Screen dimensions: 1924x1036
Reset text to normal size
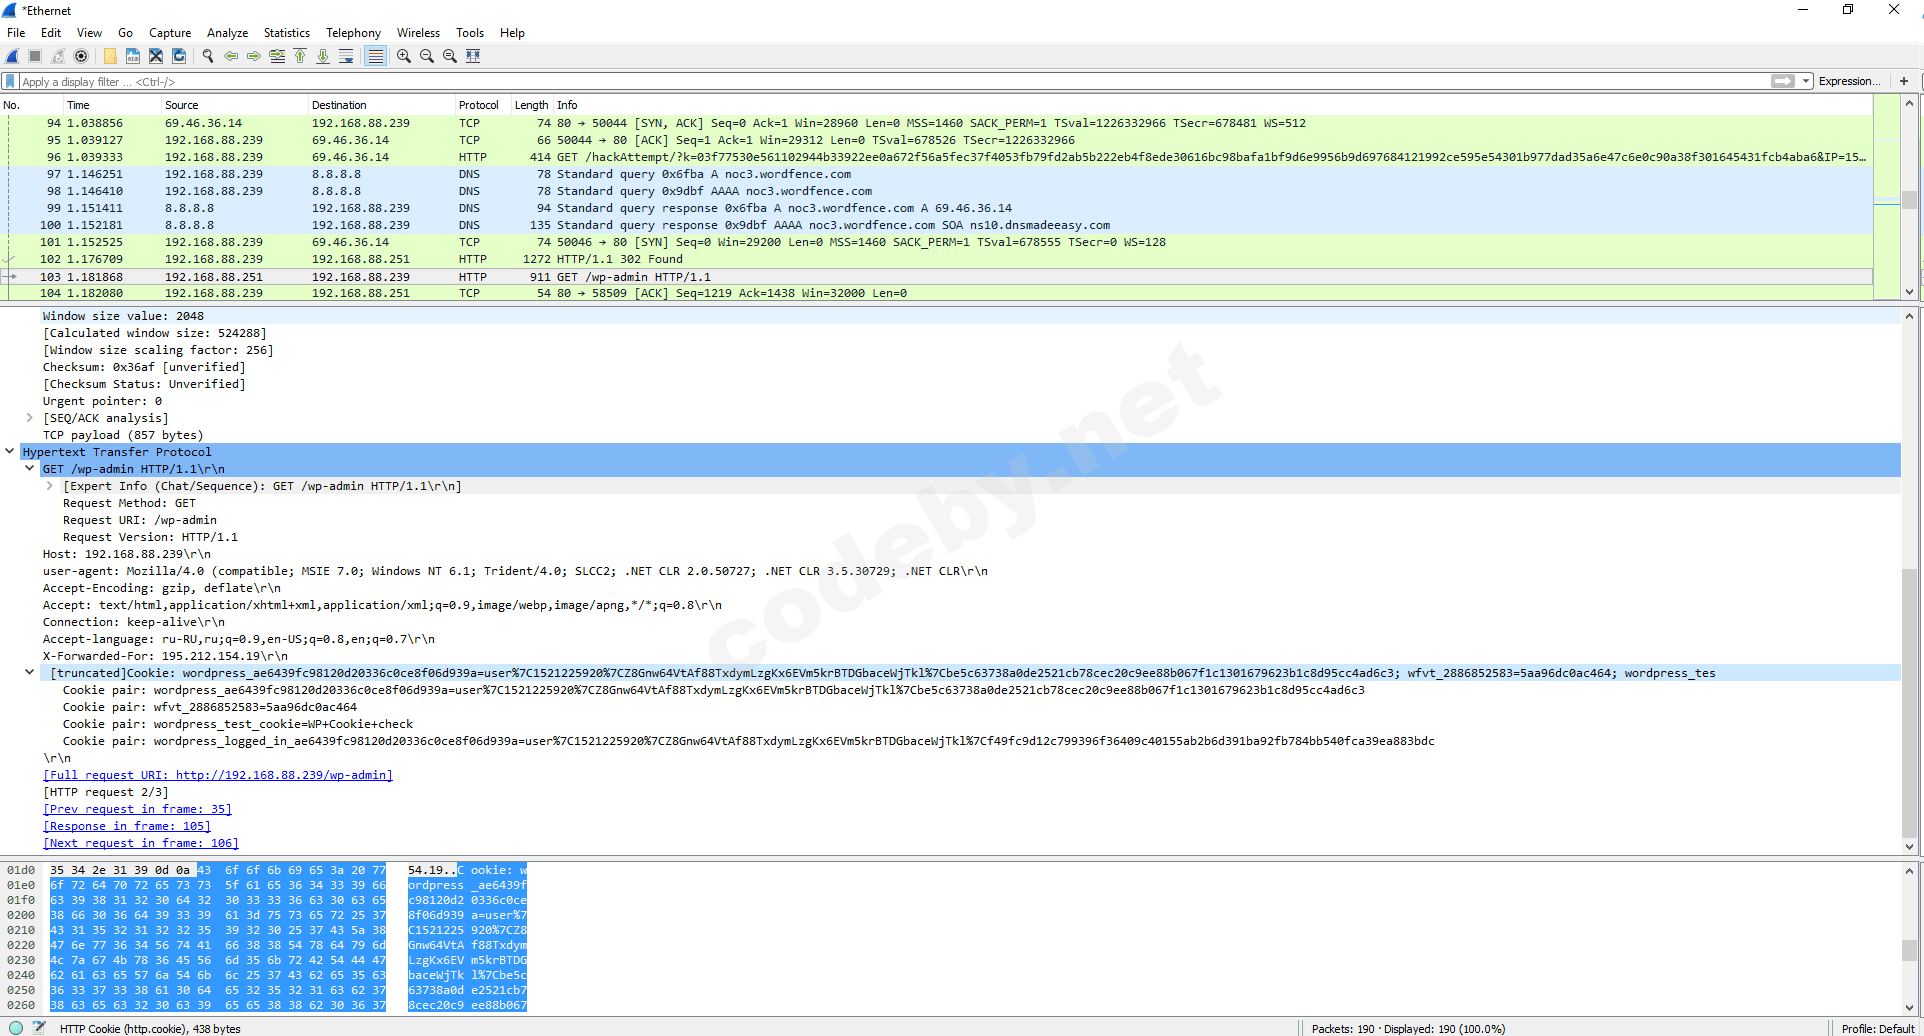coord(450,56)
